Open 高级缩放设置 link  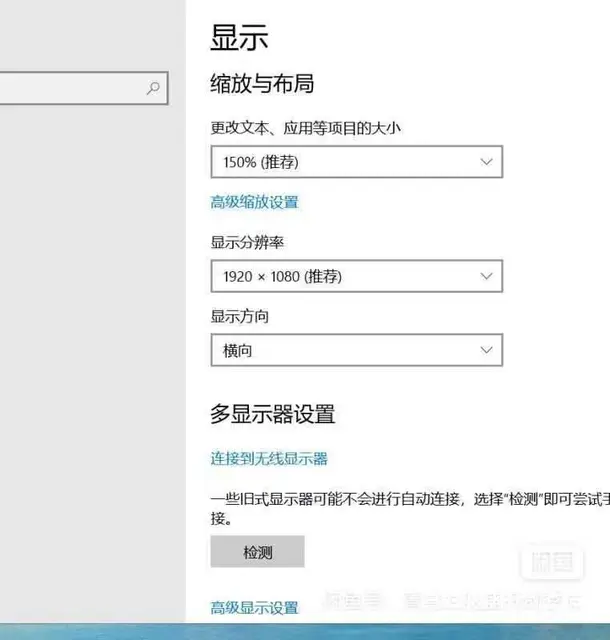[255, 202]
